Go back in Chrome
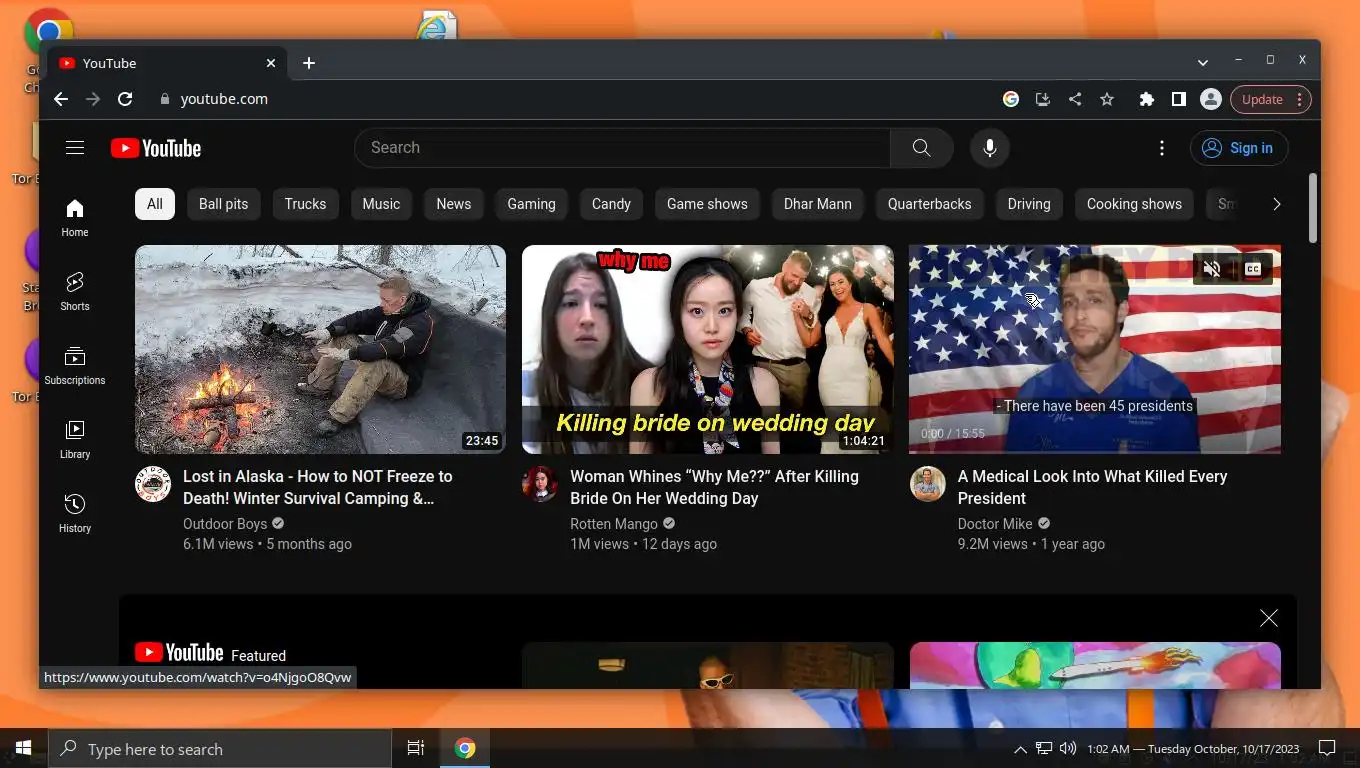 [61, 99]
